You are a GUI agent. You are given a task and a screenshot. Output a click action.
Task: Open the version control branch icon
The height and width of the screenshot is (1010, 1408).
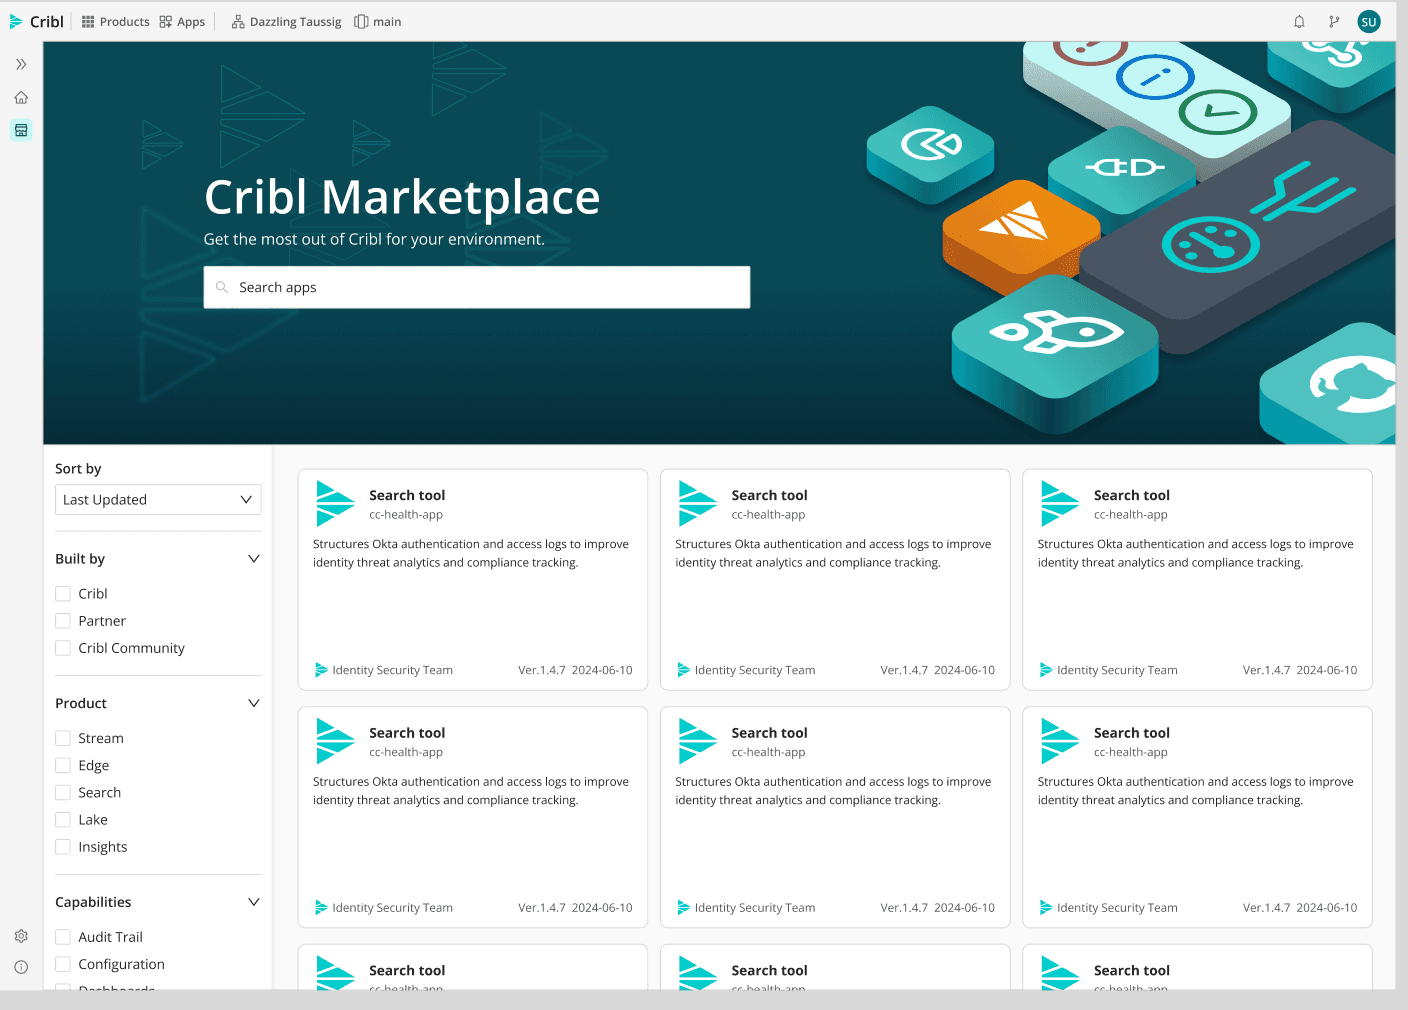click(x=1334, y=21)
